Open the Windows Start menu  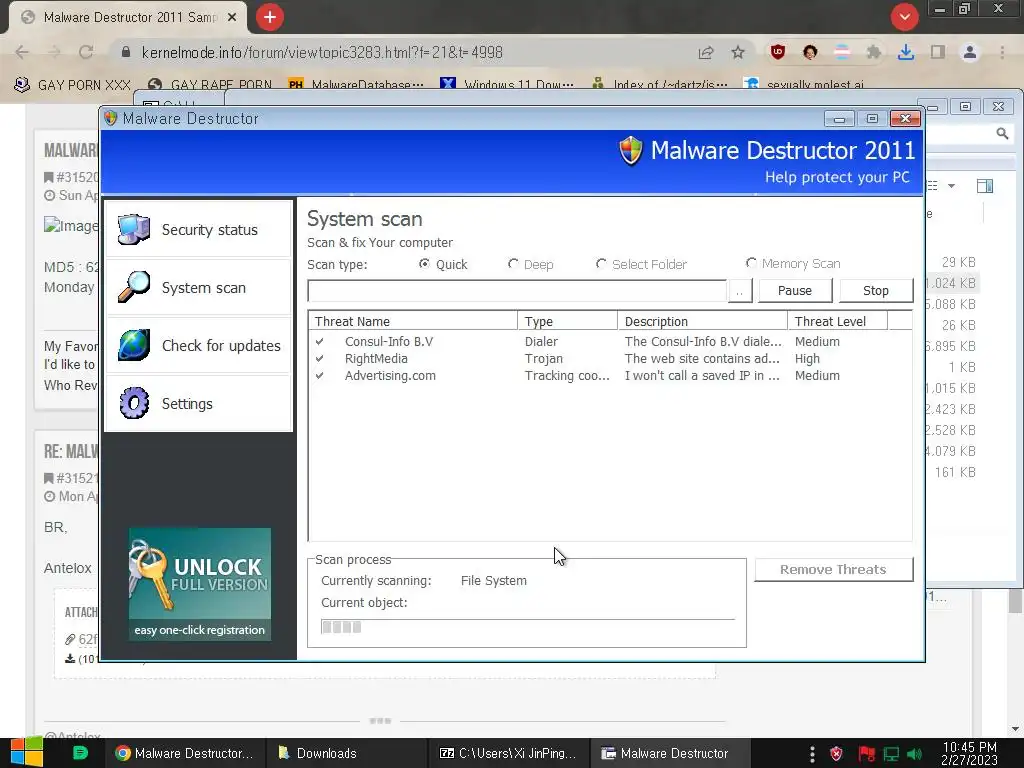tap(26, 752)
